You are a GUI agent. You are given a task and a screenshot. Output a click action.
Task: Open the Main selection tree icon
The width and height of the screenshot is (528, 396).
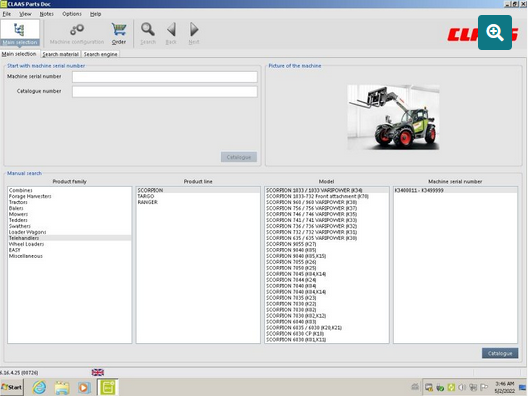20,30
